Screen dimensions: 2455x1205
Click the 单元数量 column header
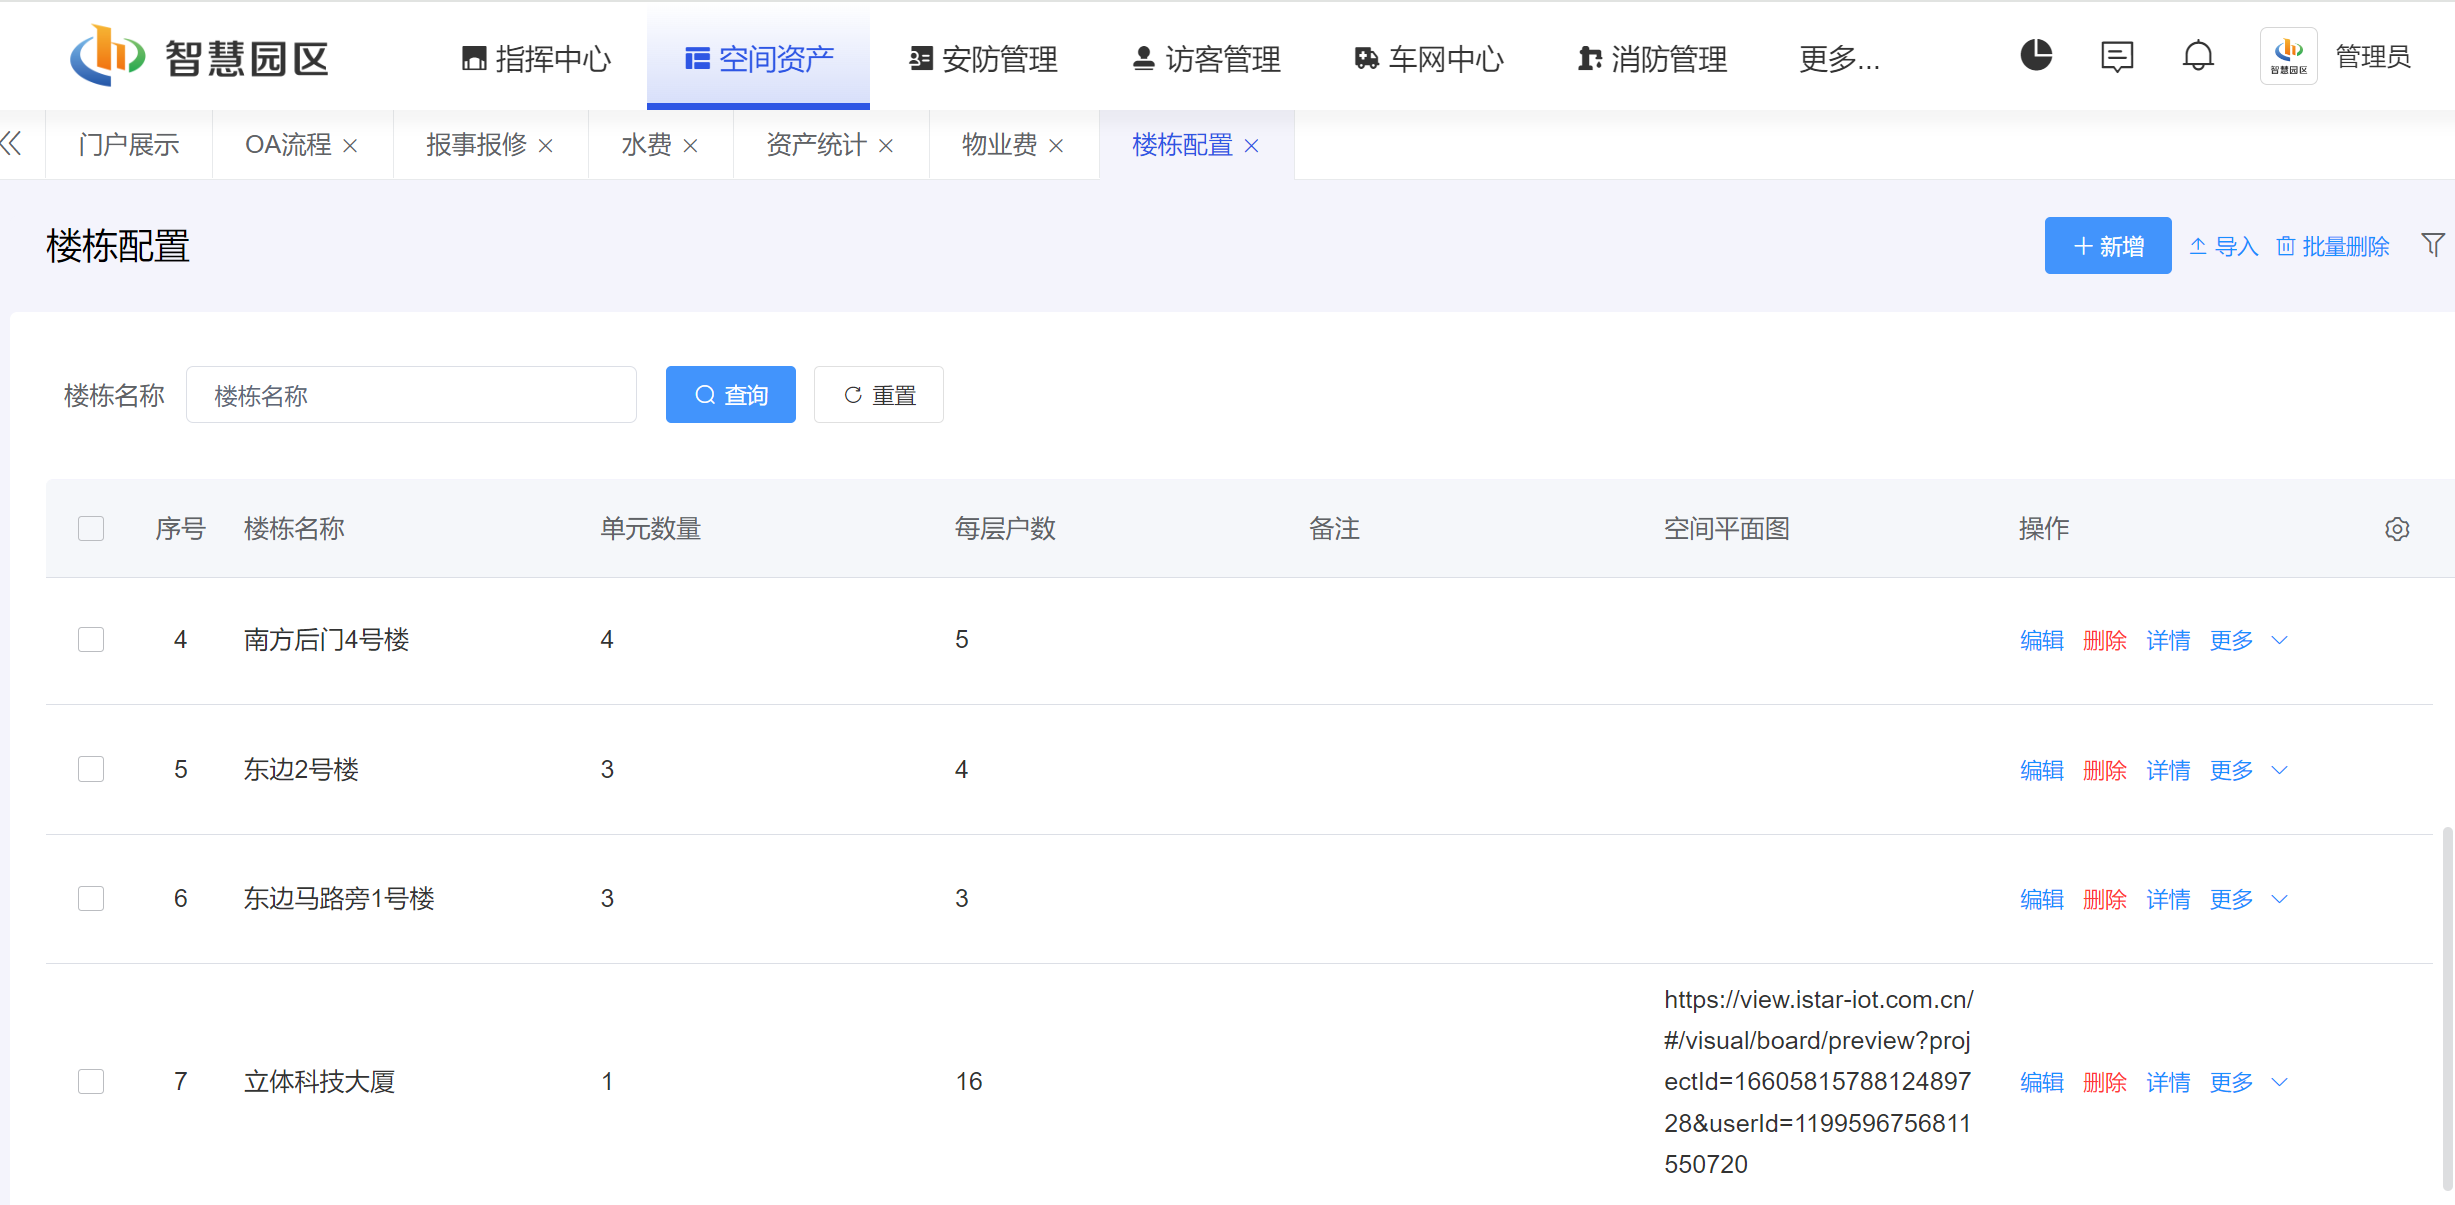tap(650, 528)
